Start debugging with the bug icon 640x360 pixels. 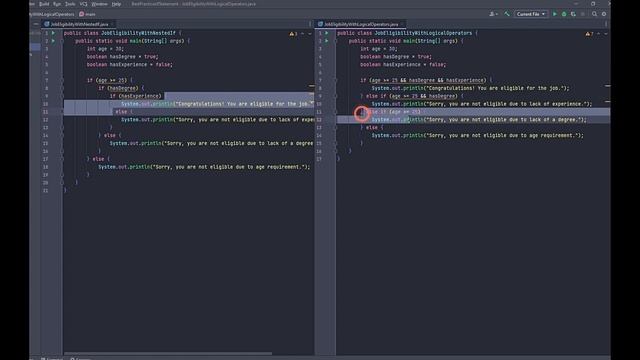tap(564, 14)
